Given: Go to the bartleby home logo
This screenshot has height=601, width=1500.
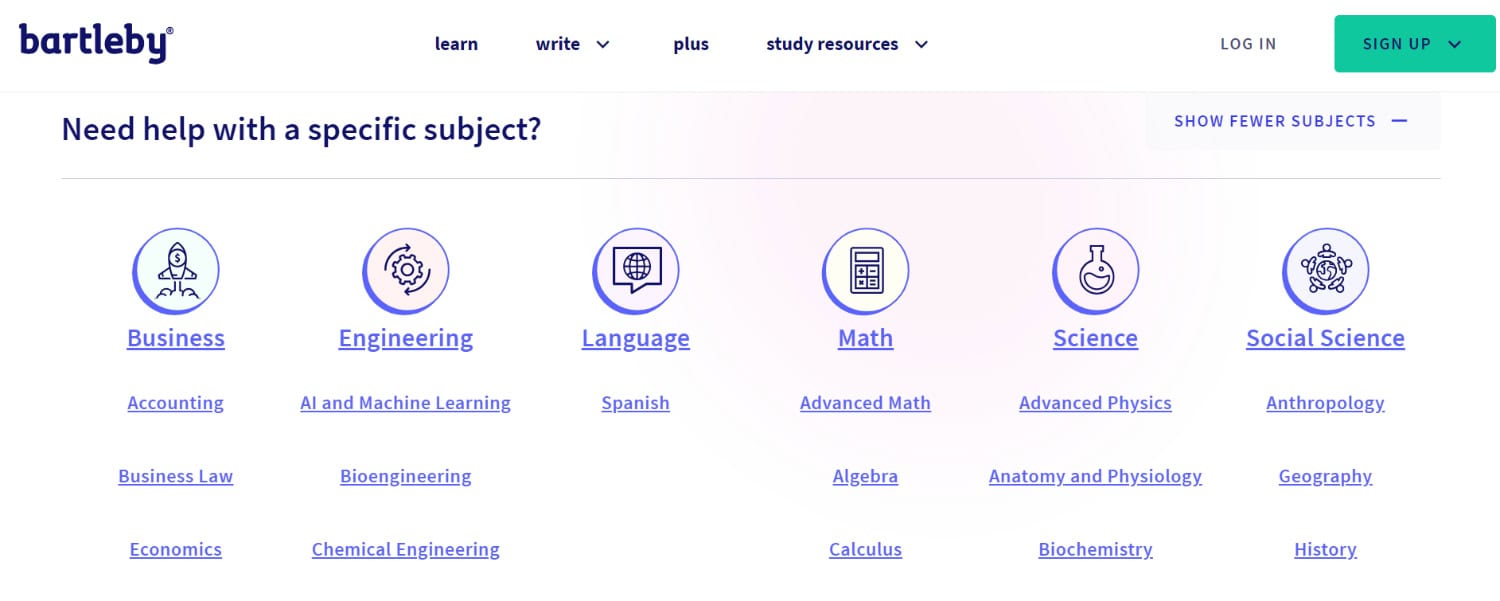Looking at the screenshot, I should click(96, 43).
